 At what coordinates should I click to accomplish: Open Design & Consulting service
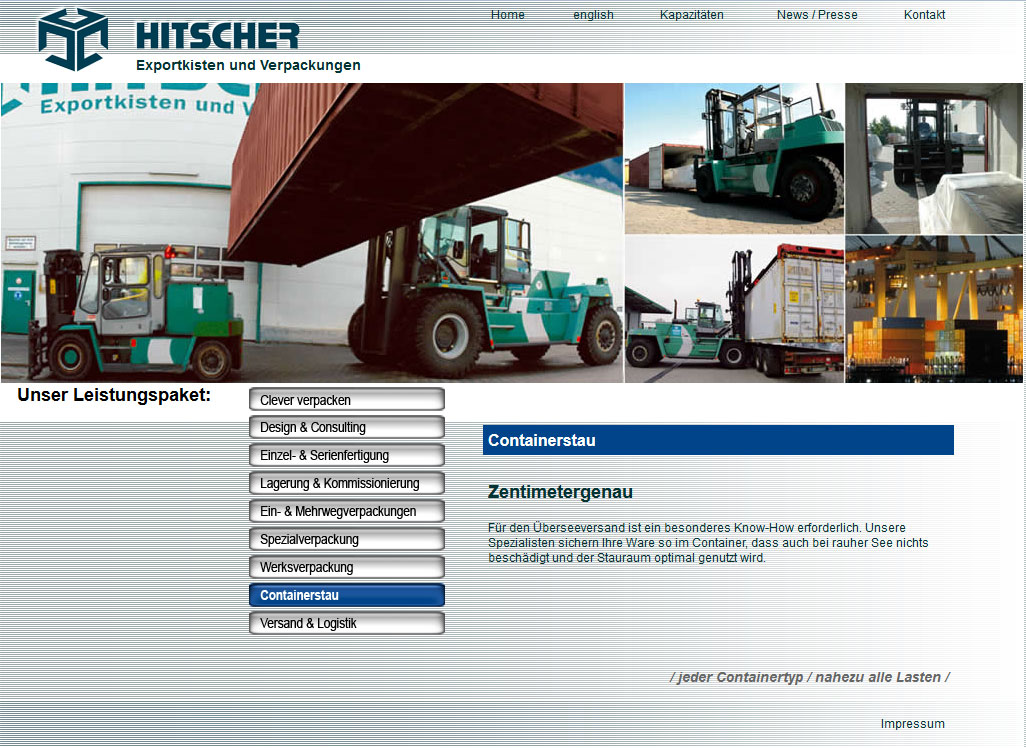pos(347,427)
